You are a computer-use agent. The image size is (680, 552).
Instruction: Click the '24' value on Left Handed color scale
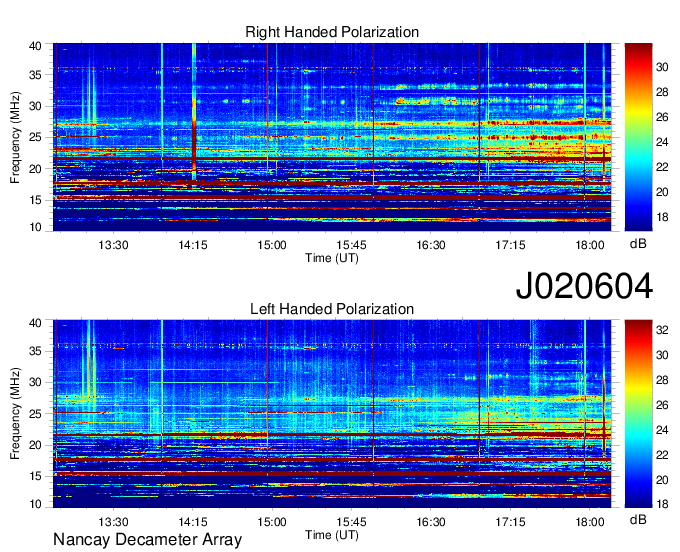point(662,430)
